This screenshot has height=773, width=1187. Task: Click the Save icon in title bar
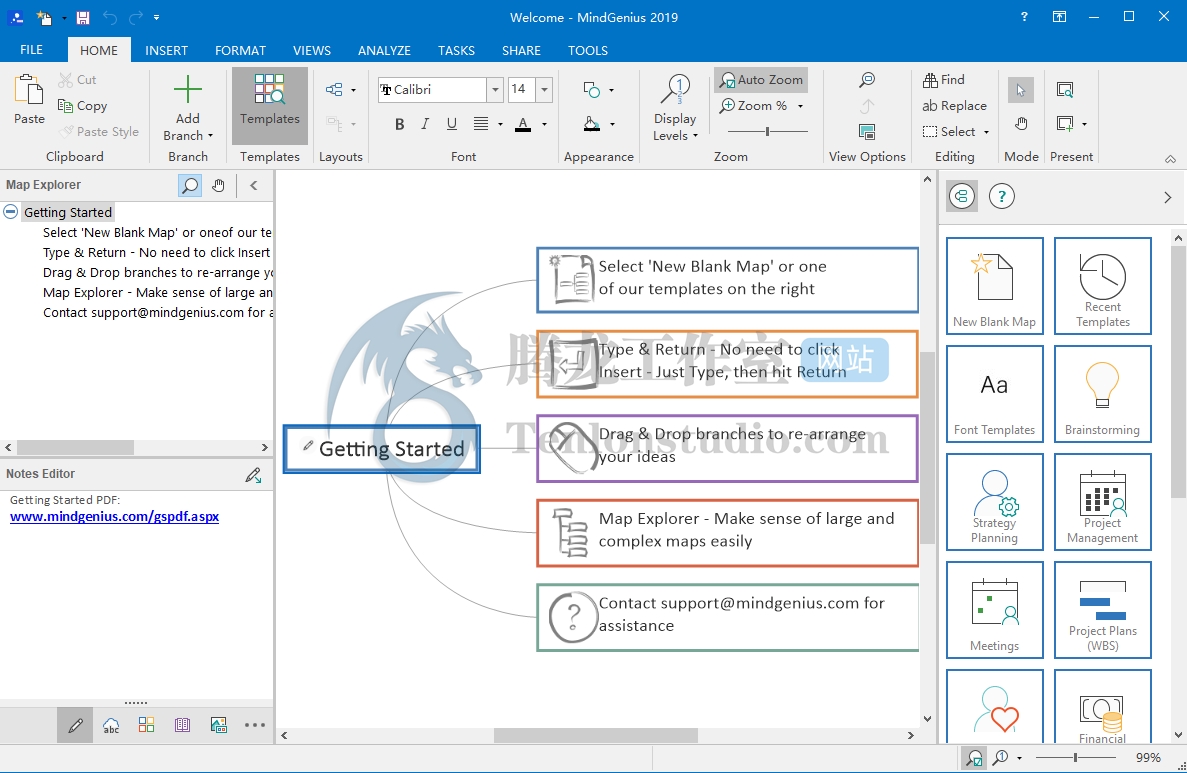83,17
